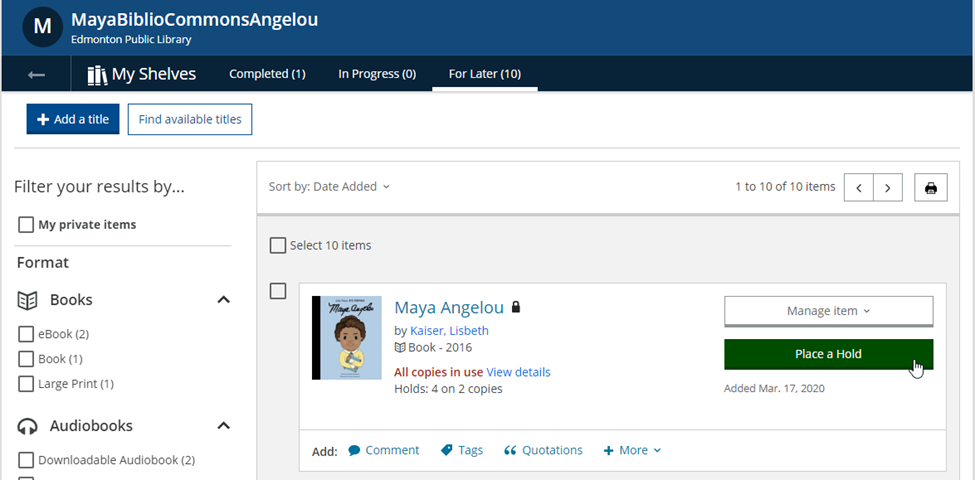This screenshot has height=480, width=975.
Task: Click the Audiobooks headphones icon
Action: point(27,426)
